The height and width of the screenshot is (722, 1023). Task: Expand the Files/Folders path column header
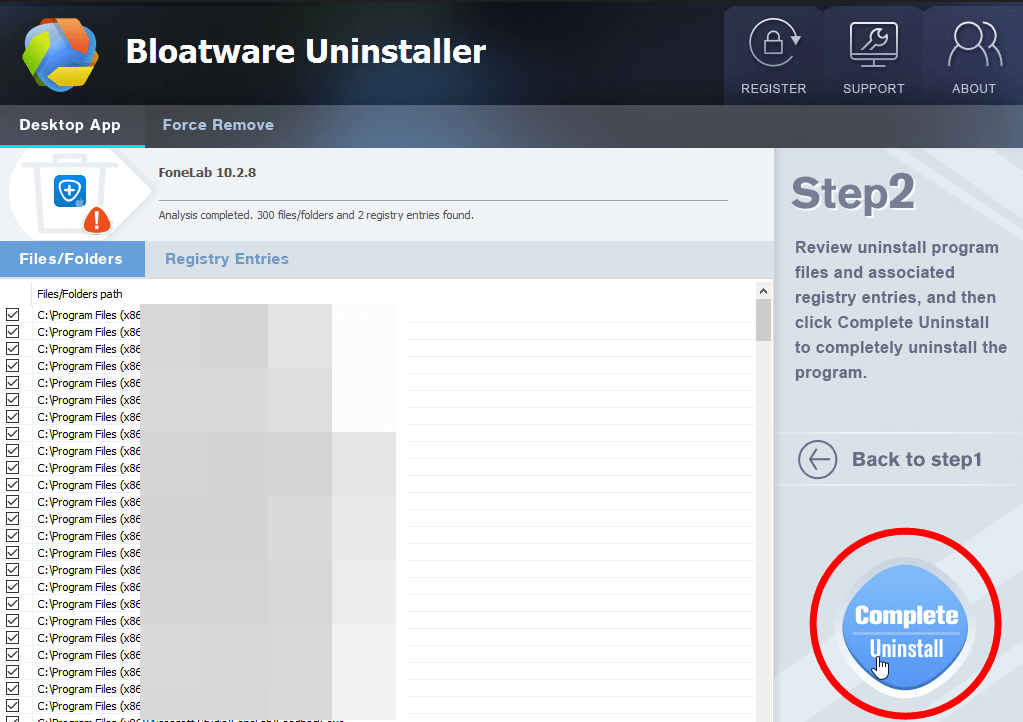pyautogui.click(x=79, y=293)
